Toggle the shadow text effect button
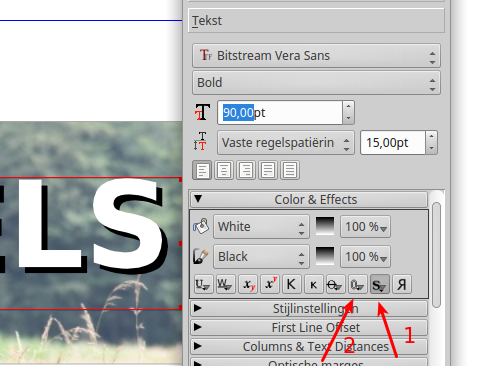The width and height of the screenshot is (478, 366). point(379,284)
